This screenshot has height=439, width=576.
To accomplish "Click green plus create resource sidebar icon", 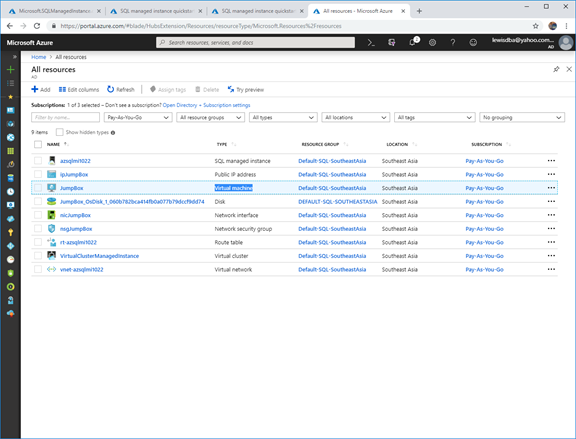I will click(x=11, y=69).
